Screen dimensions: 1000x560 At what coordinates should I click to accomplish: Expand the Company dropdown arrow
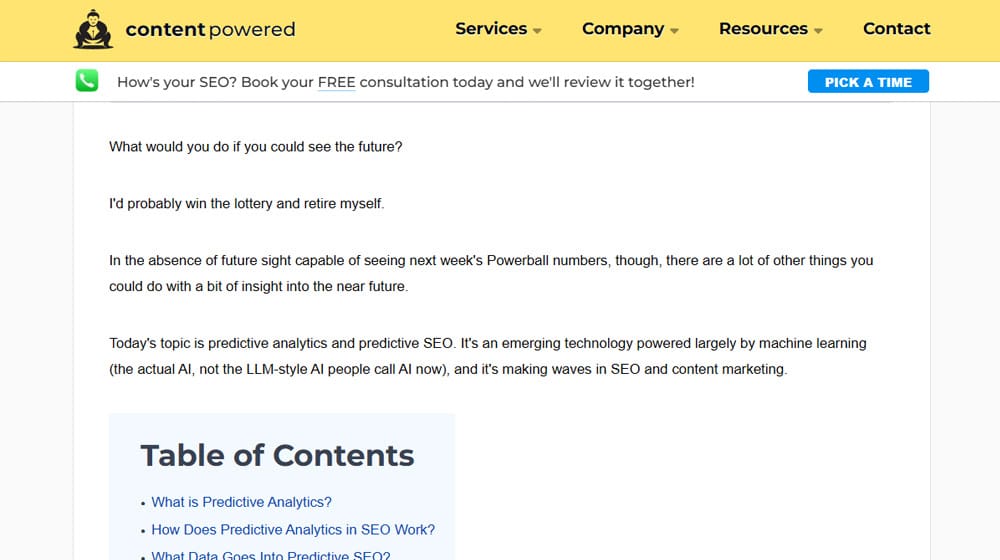point(674,31)
